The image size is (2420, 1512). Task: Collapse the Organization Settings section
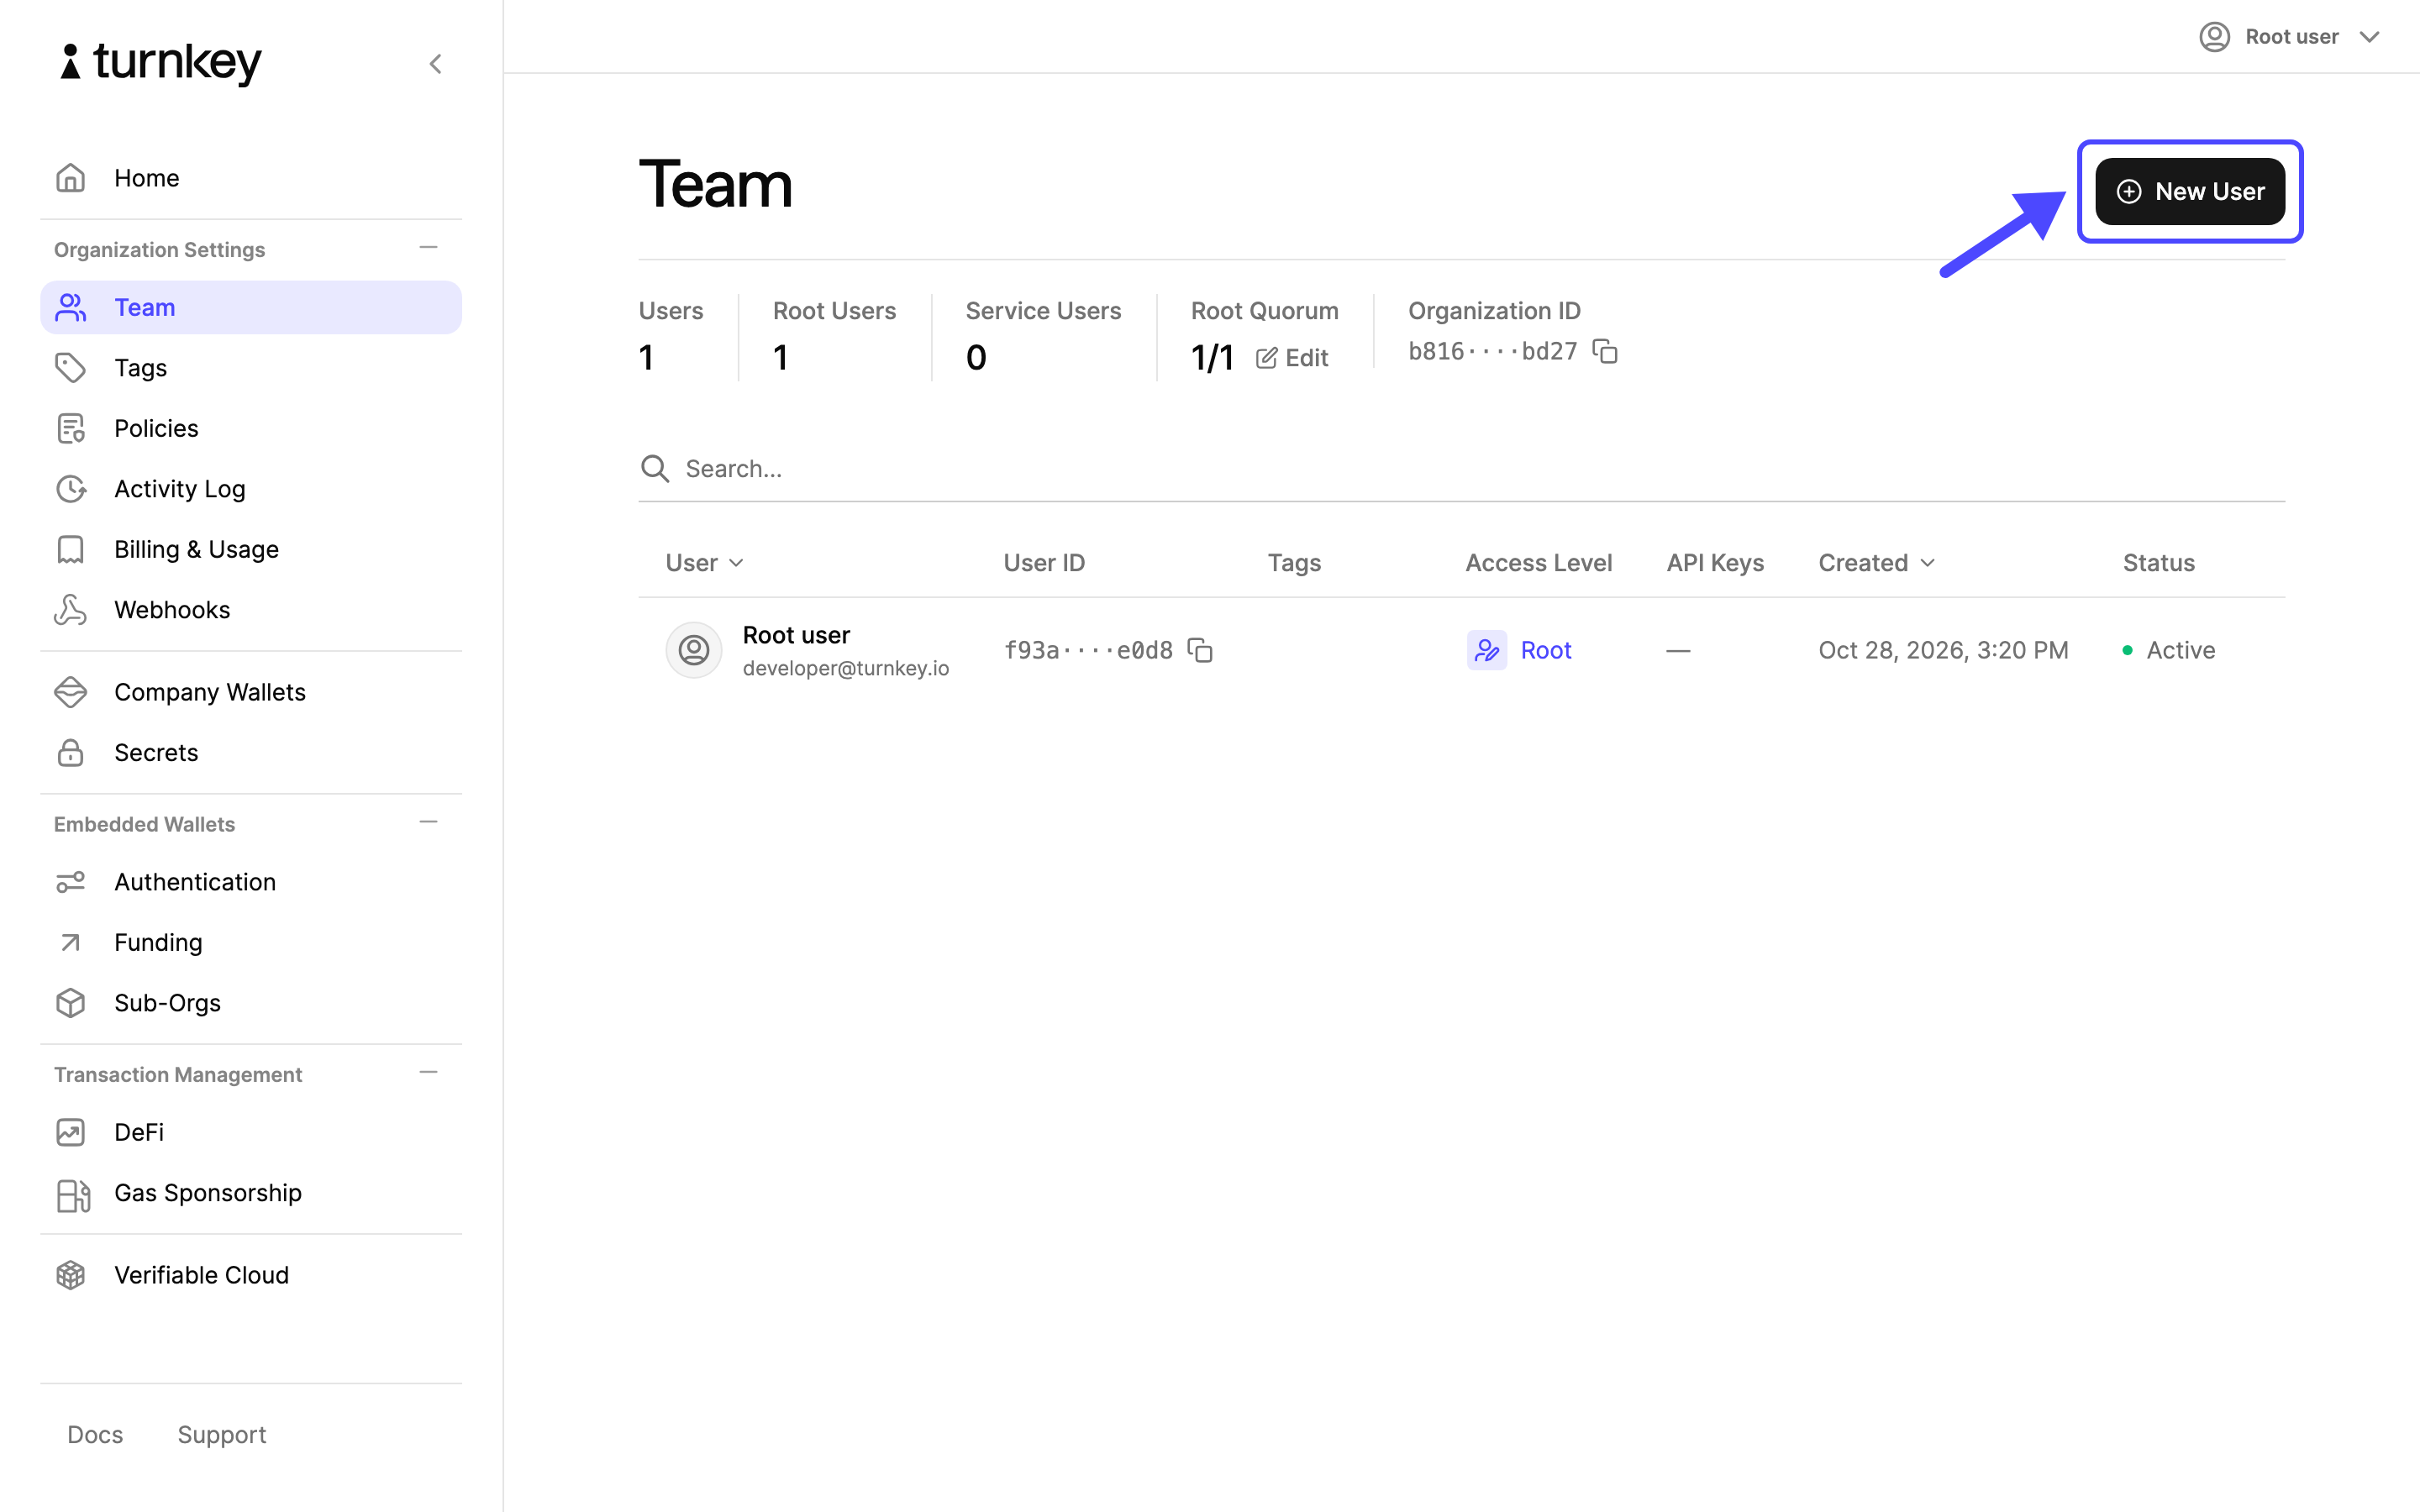pyautogui.click(x=429, y=248)
